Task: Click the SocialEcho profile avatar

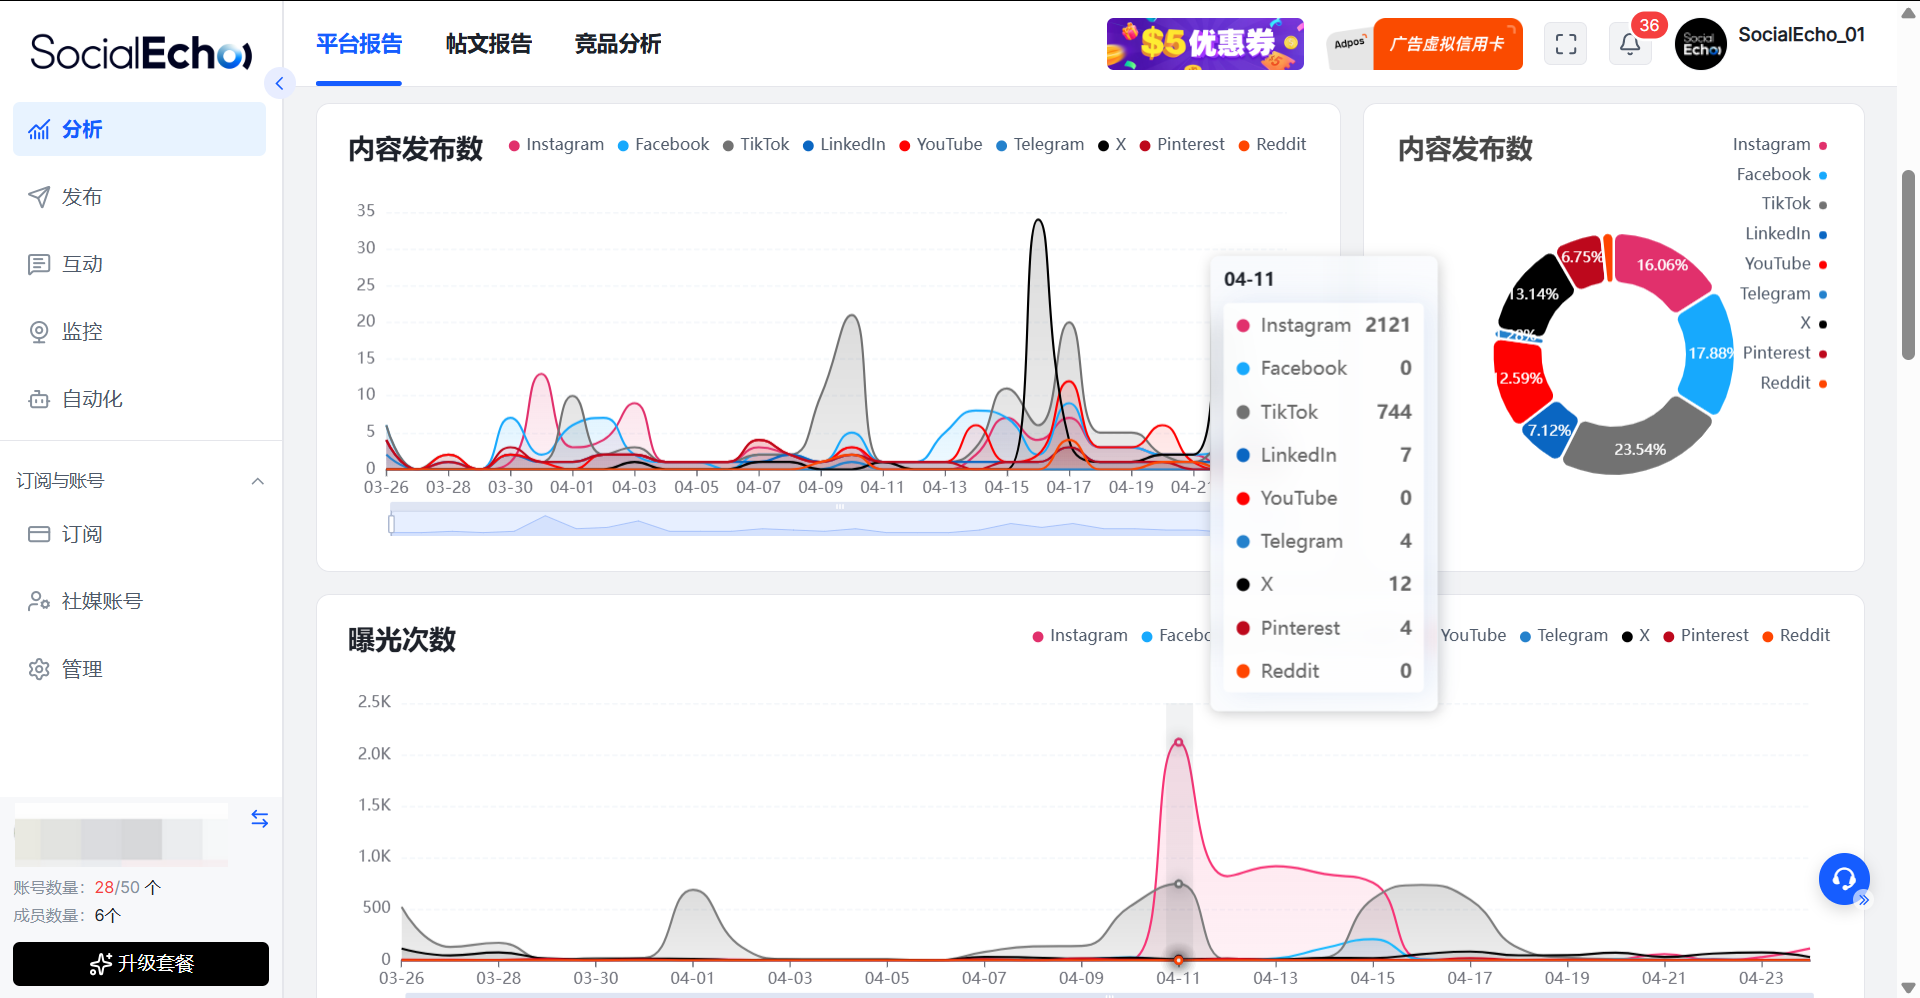Action: click(x=1701, y=44)
